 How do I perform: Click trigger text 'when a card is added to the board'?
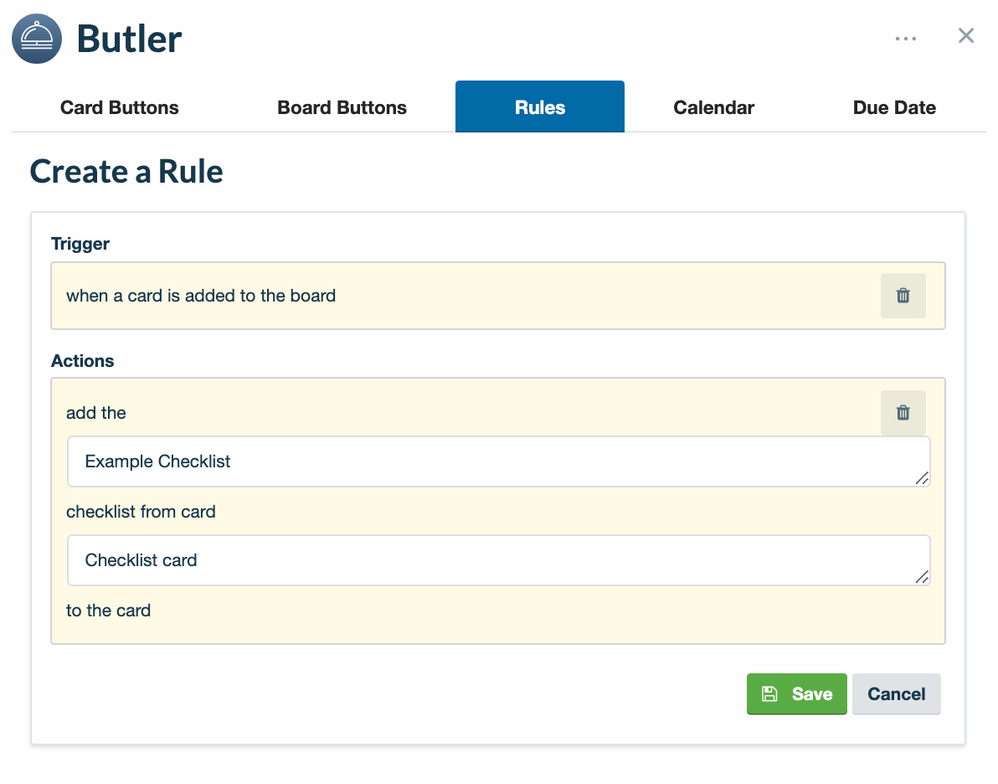click(200, 296)
